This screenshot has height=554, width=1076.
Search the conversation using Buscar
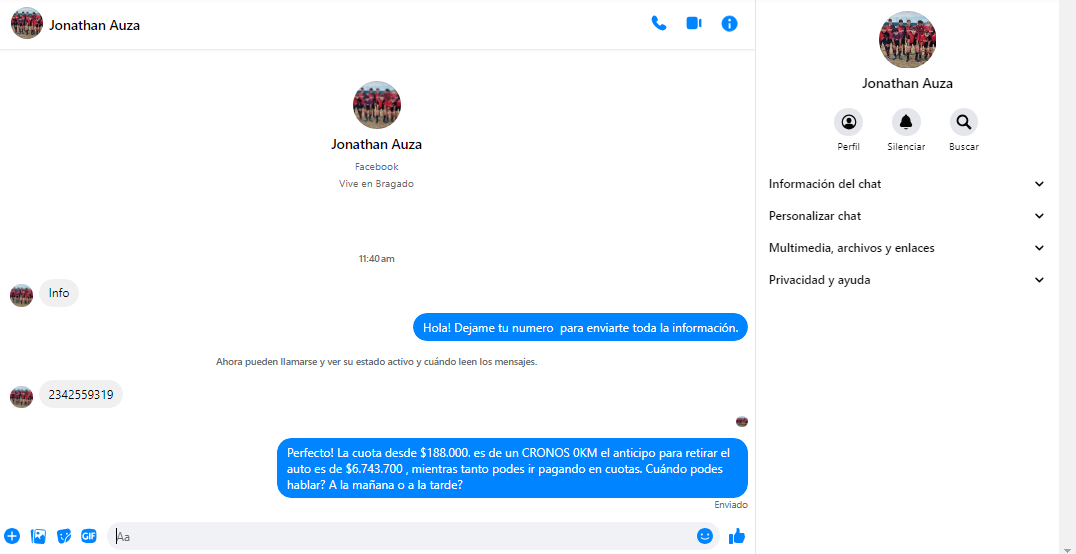(963, 123)
